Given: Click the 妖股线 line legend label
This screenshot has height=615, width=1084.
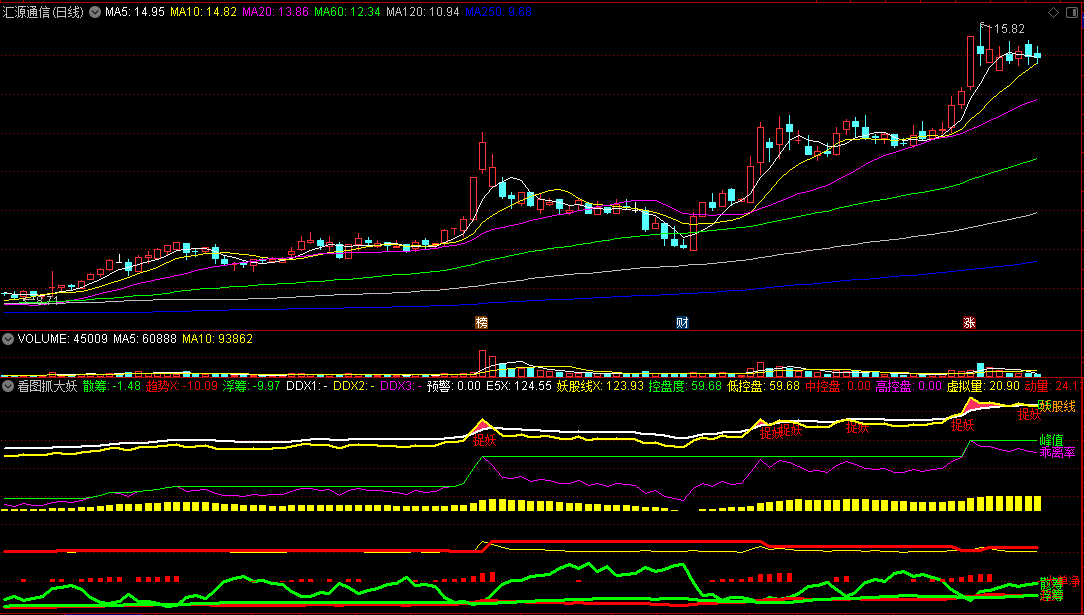Looking at the screenshot, I should [x=1057, y=406].
